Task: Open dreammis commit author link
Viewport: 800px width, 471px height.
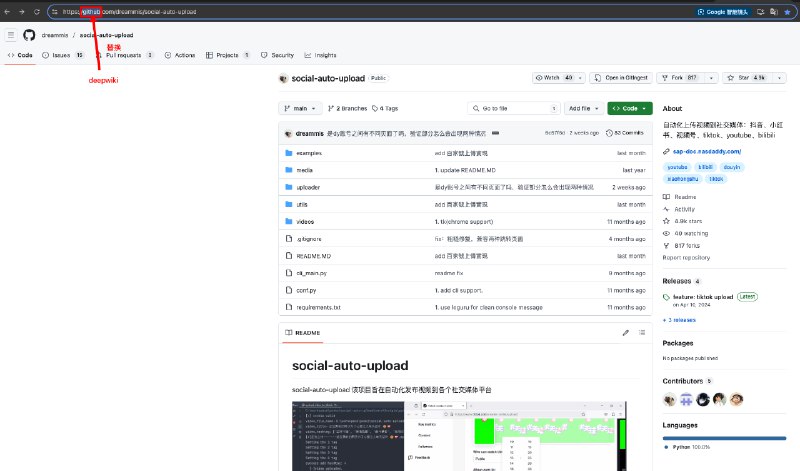Action: (x=310, y=133)
